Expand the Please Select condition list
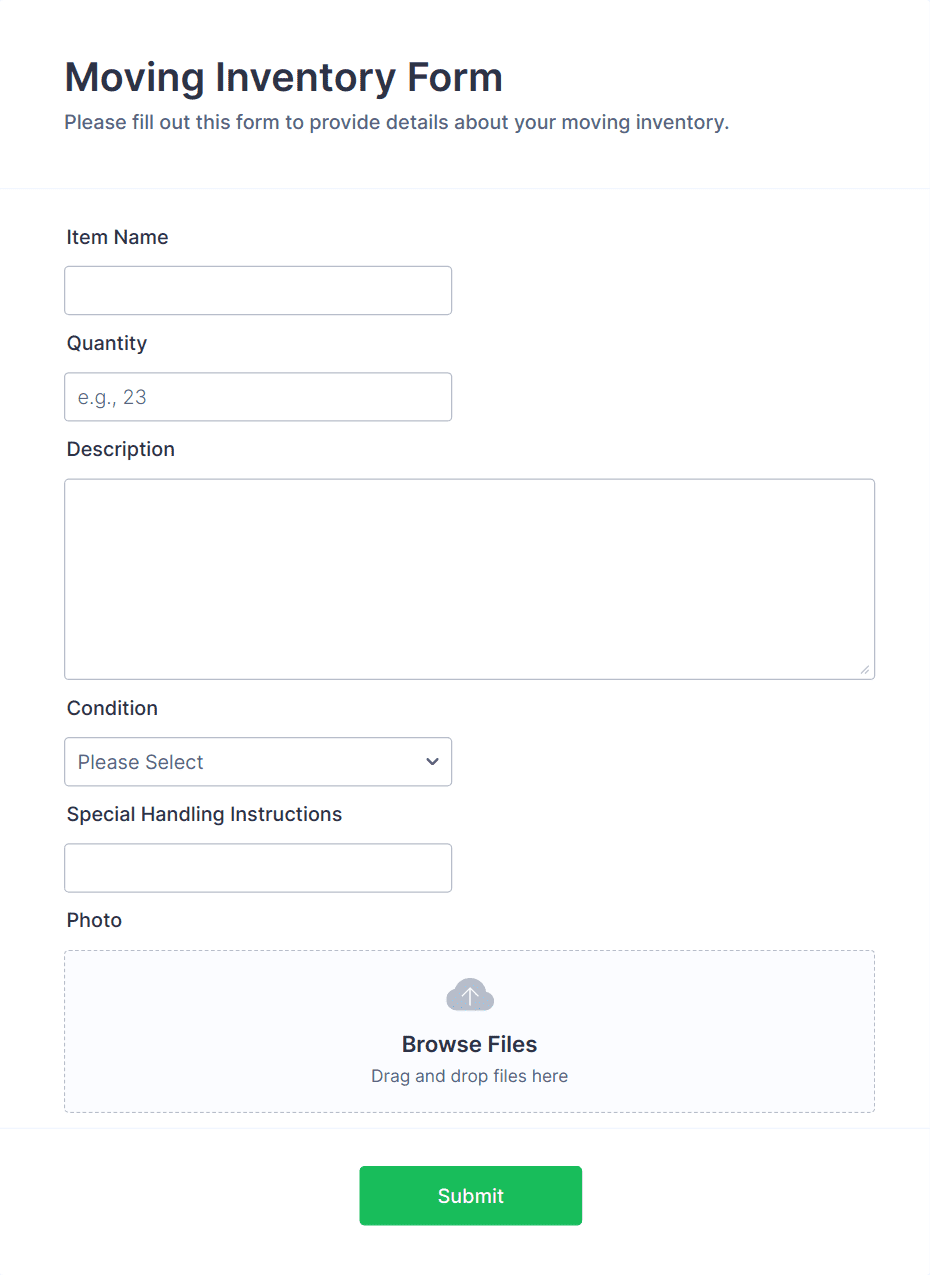Screen dimensions: 930x1275 (258, 762)
